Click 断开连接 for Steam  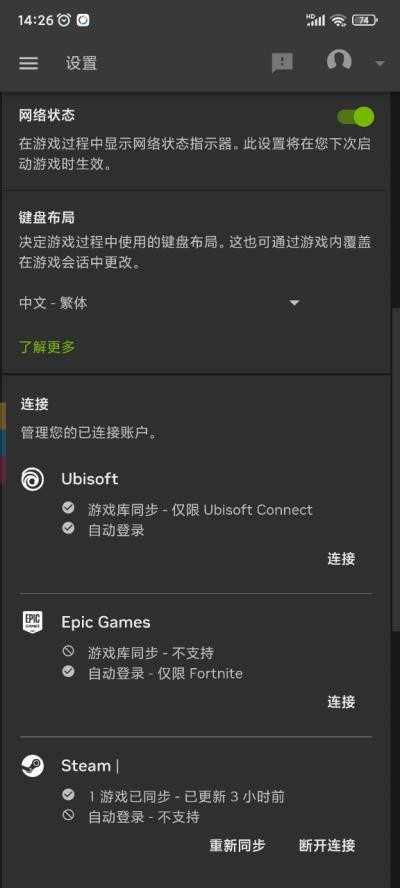pyautogui.click(x=327, y=846)
